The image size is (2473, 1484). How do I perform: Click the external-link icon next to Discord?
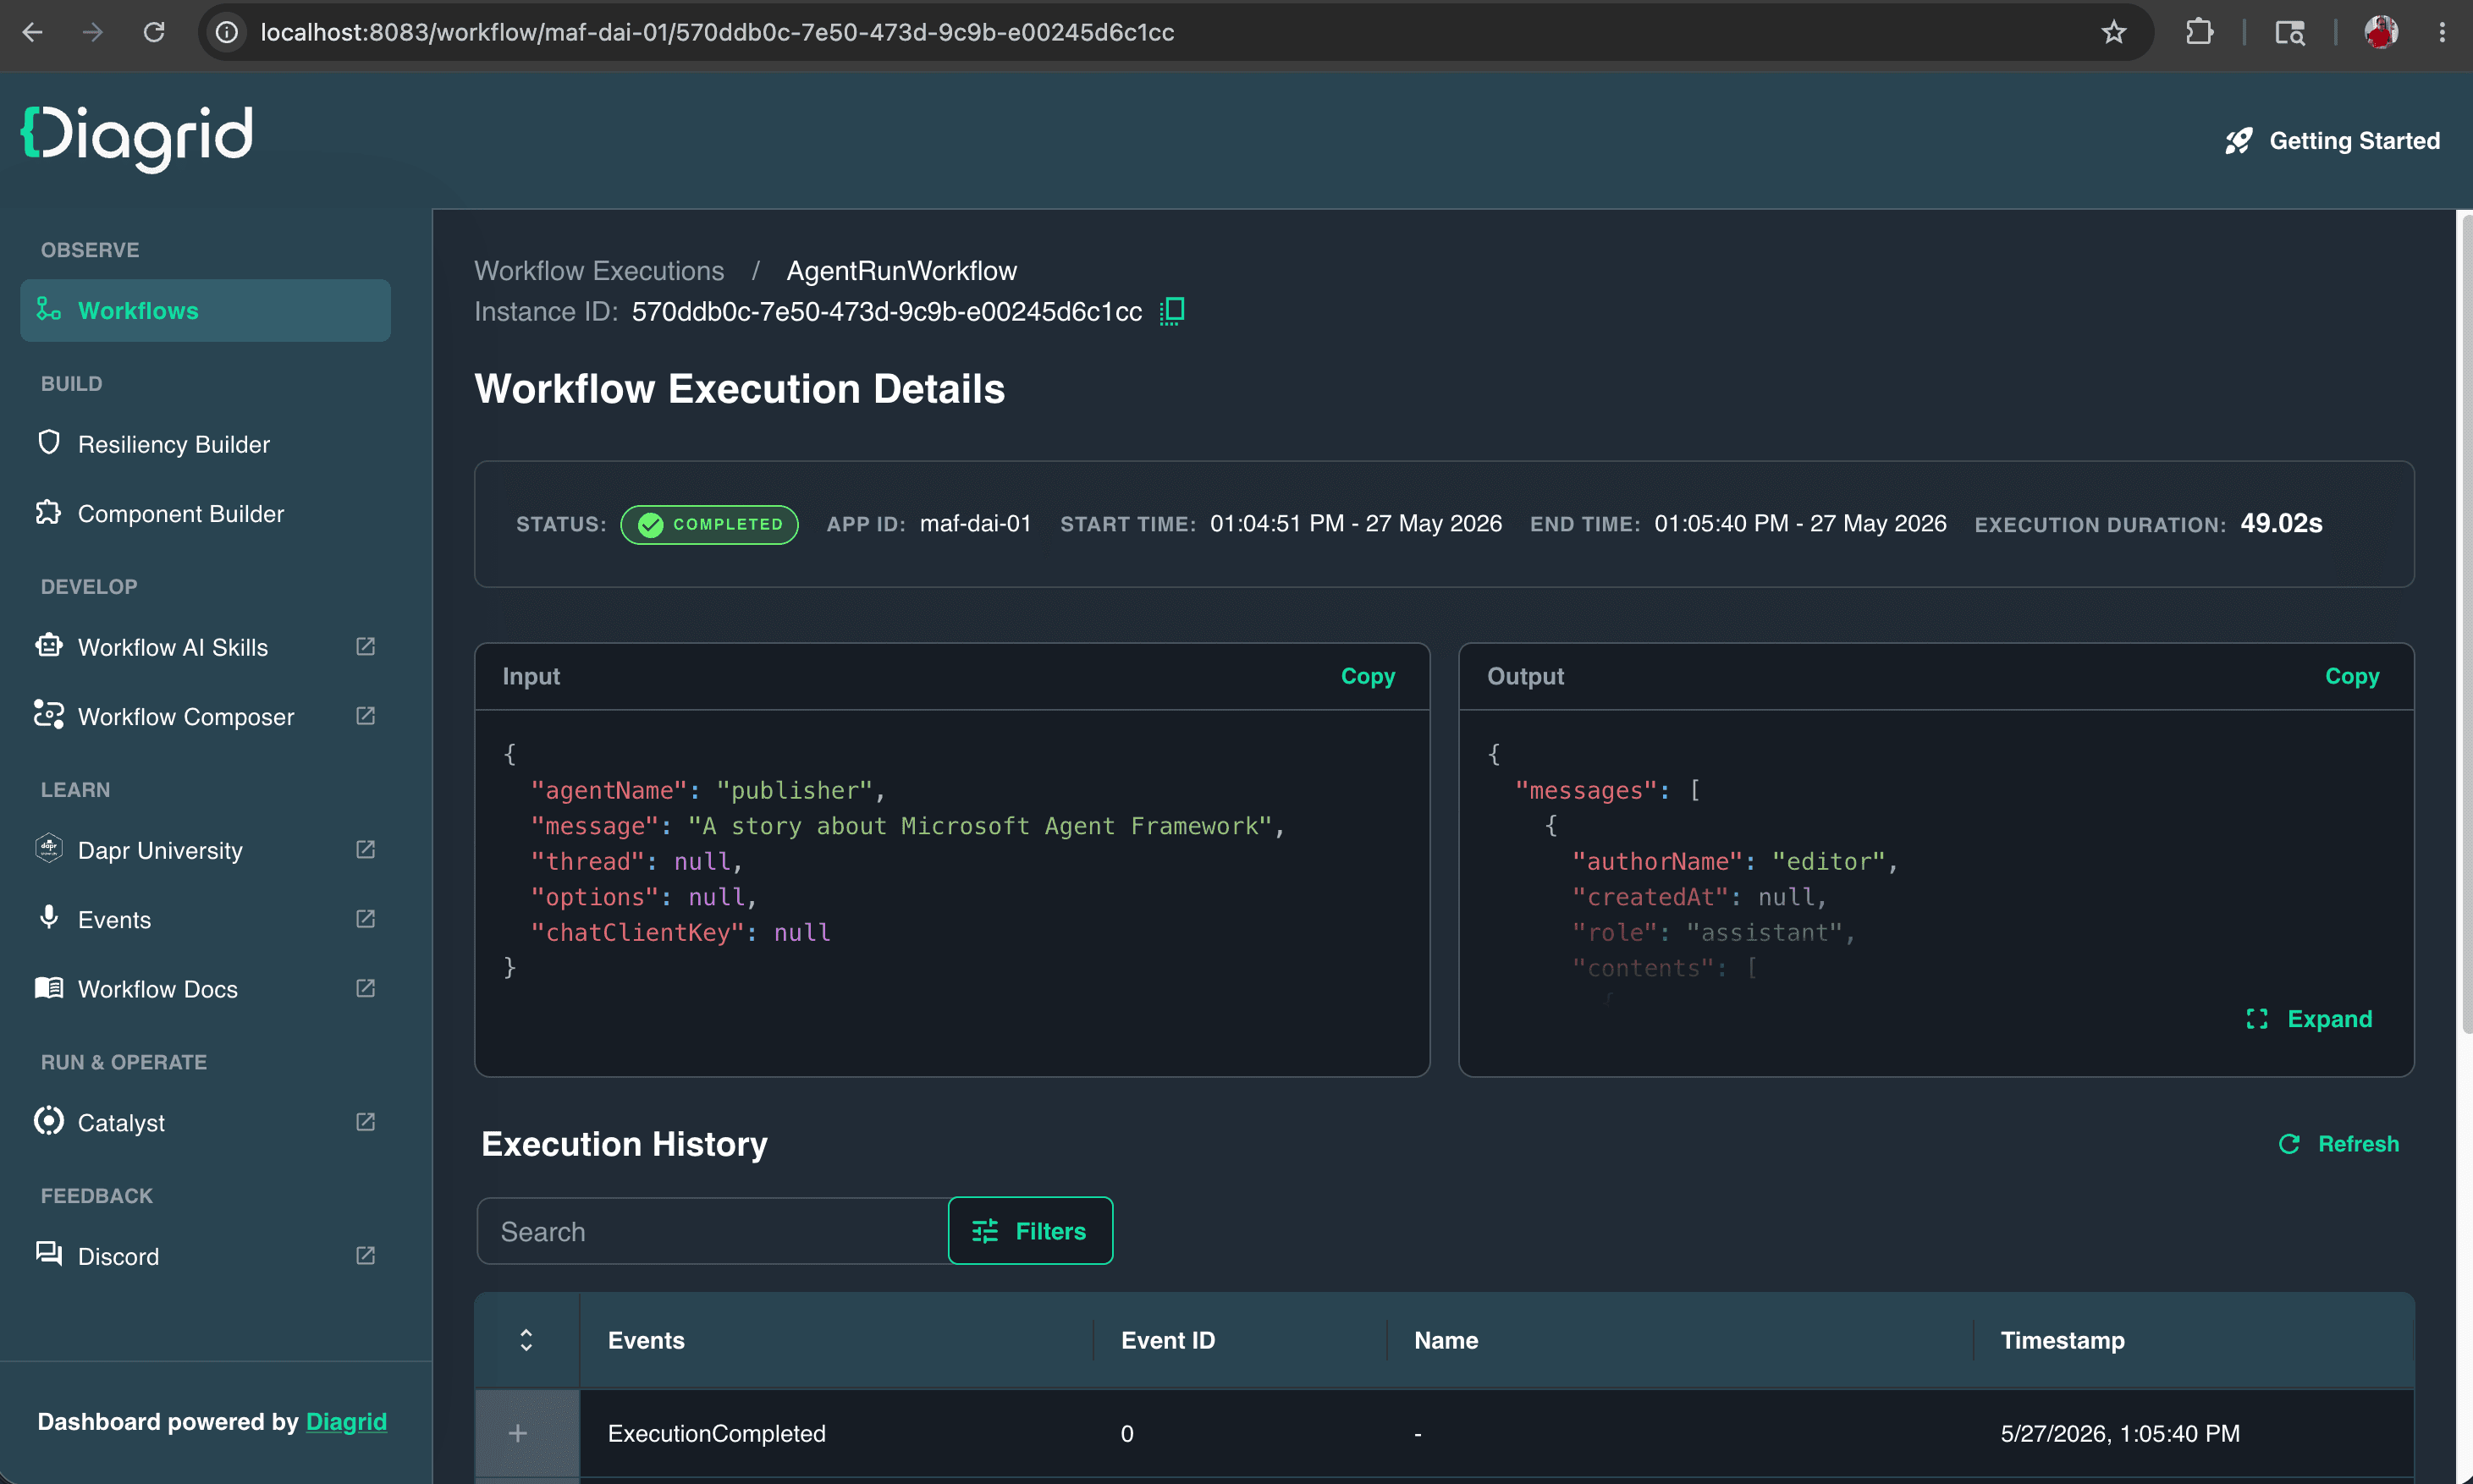(x=365, y=1256)
